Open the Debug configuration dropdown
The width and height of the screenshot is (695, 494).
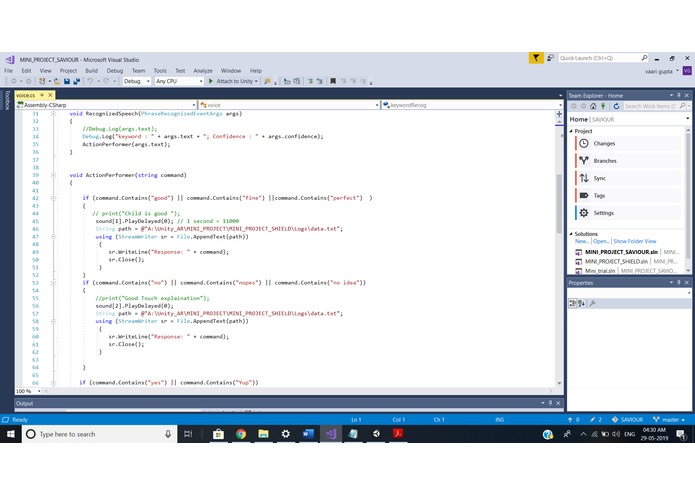(x=137, y=81)
